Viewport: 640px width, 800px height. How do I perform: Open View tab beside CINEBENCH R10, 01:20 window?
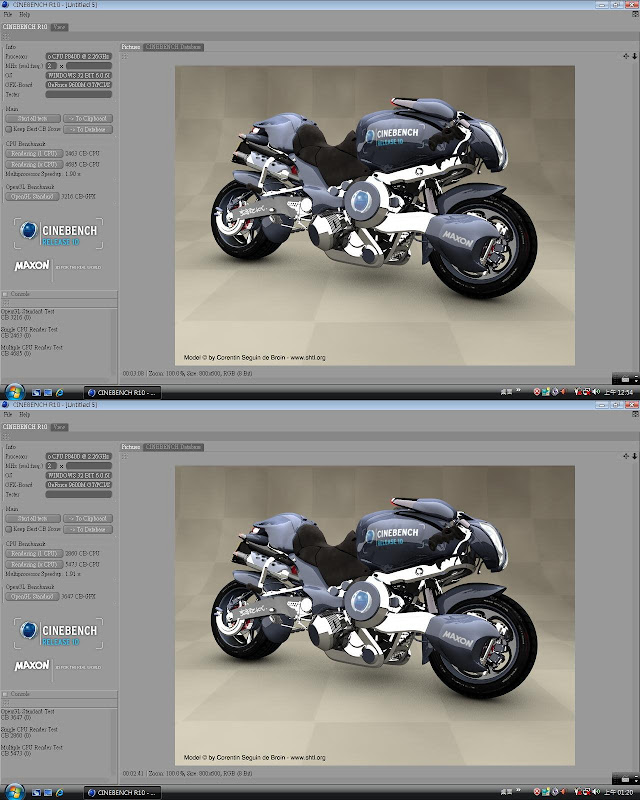click(x=59, y=427)
